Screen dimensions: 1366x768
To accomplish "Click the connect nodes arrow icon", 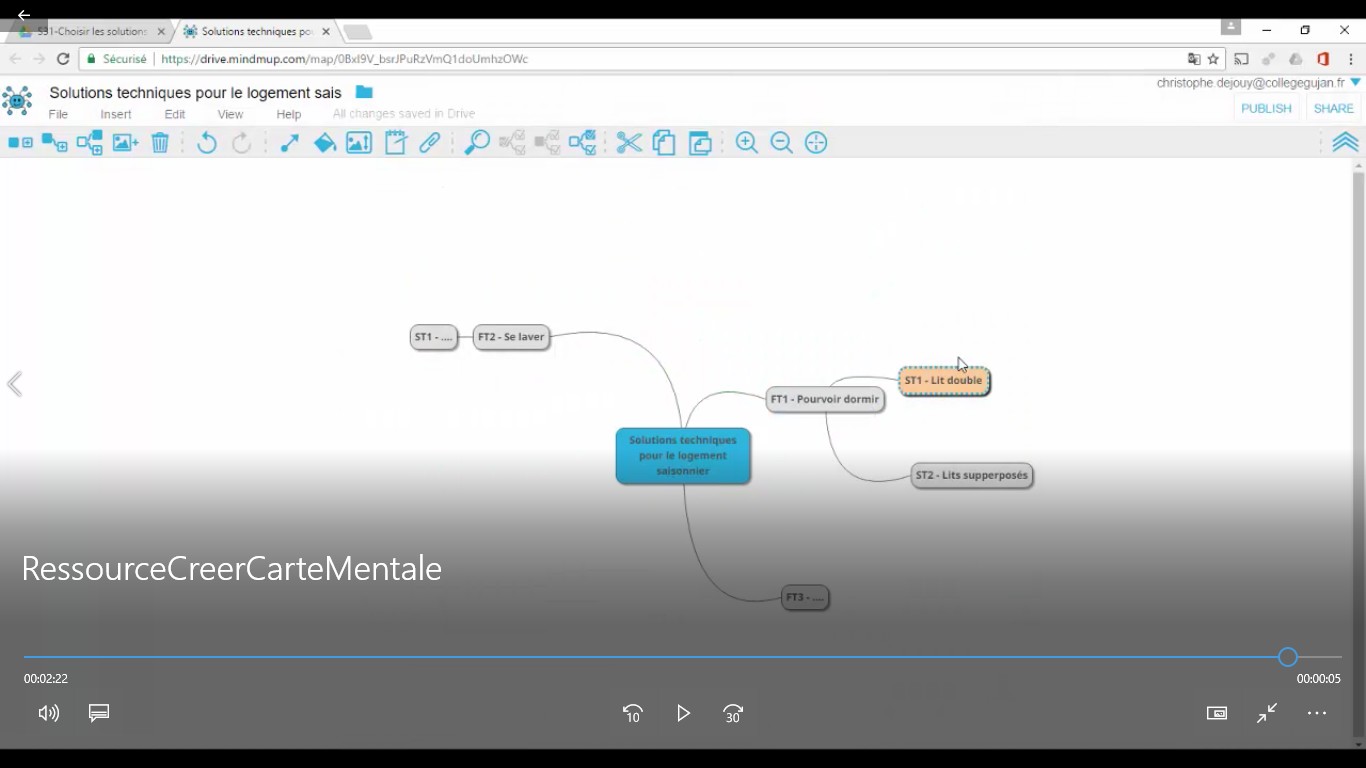I will coord(290,143).
